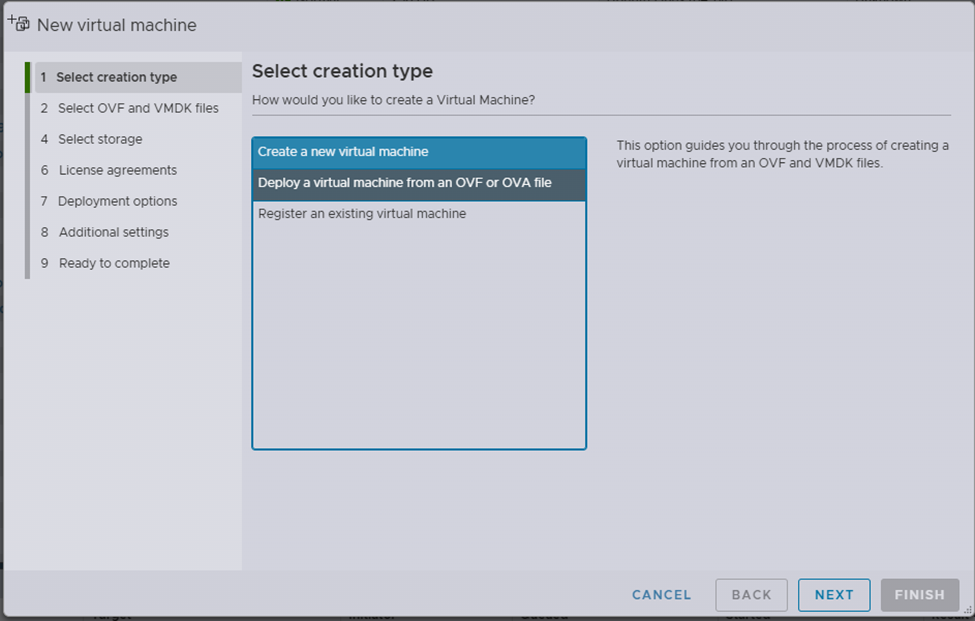
Task: Select Additional settings wizard step
Action: pos(113,232)
